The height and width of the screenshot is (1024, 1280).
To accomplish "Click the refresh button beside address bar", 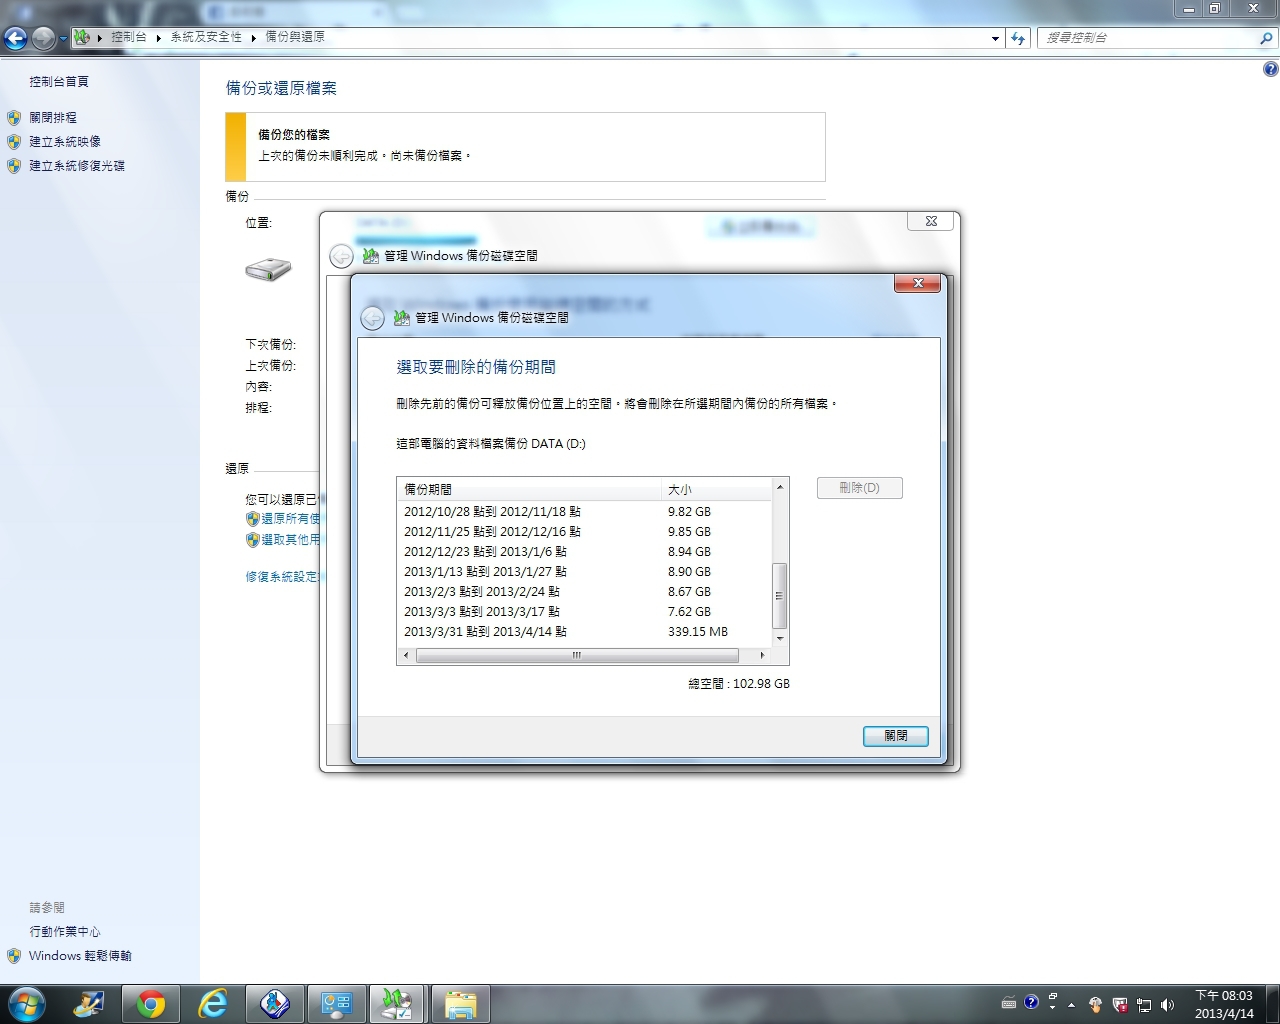I will (x=1018, y=38).
